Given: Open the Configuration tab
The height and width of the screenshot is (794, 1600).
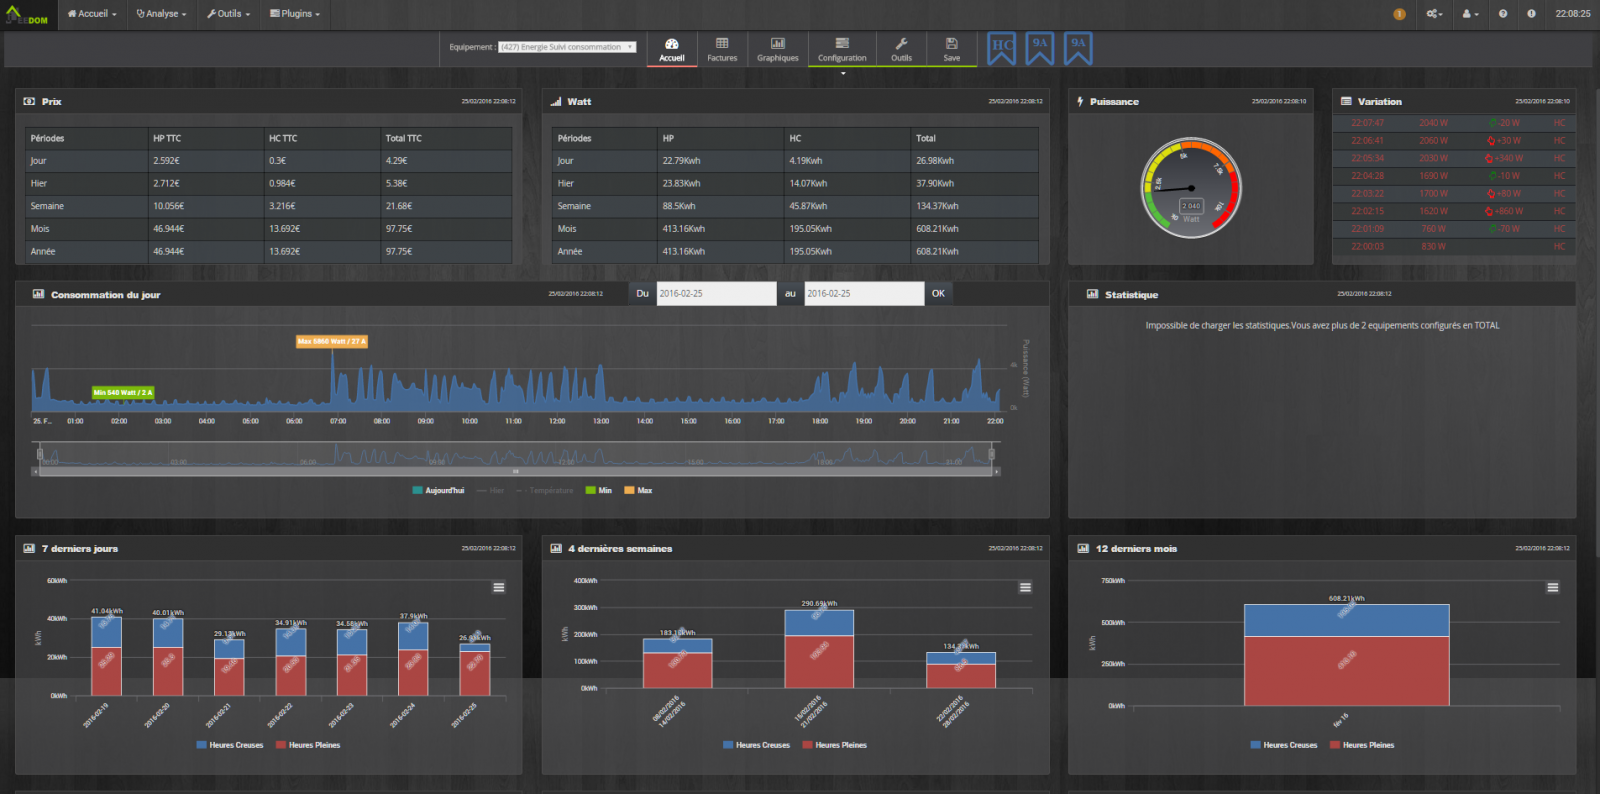Looking at the screenshot, I should 842,49.
